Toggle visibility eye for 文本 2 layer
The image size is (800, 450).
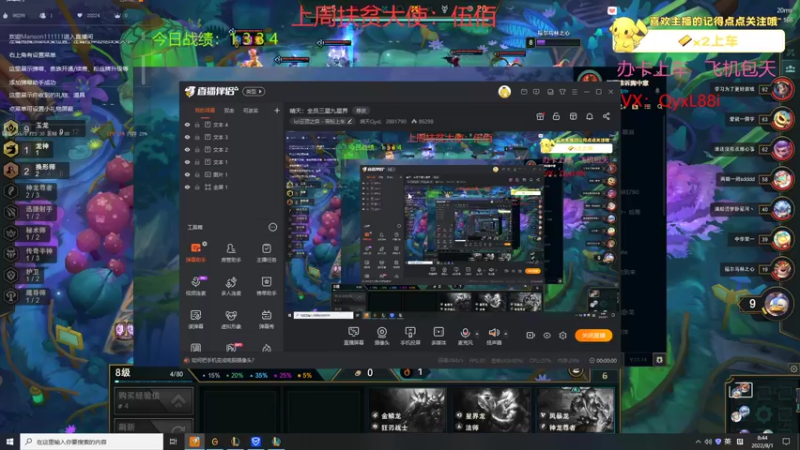[187, 149]
